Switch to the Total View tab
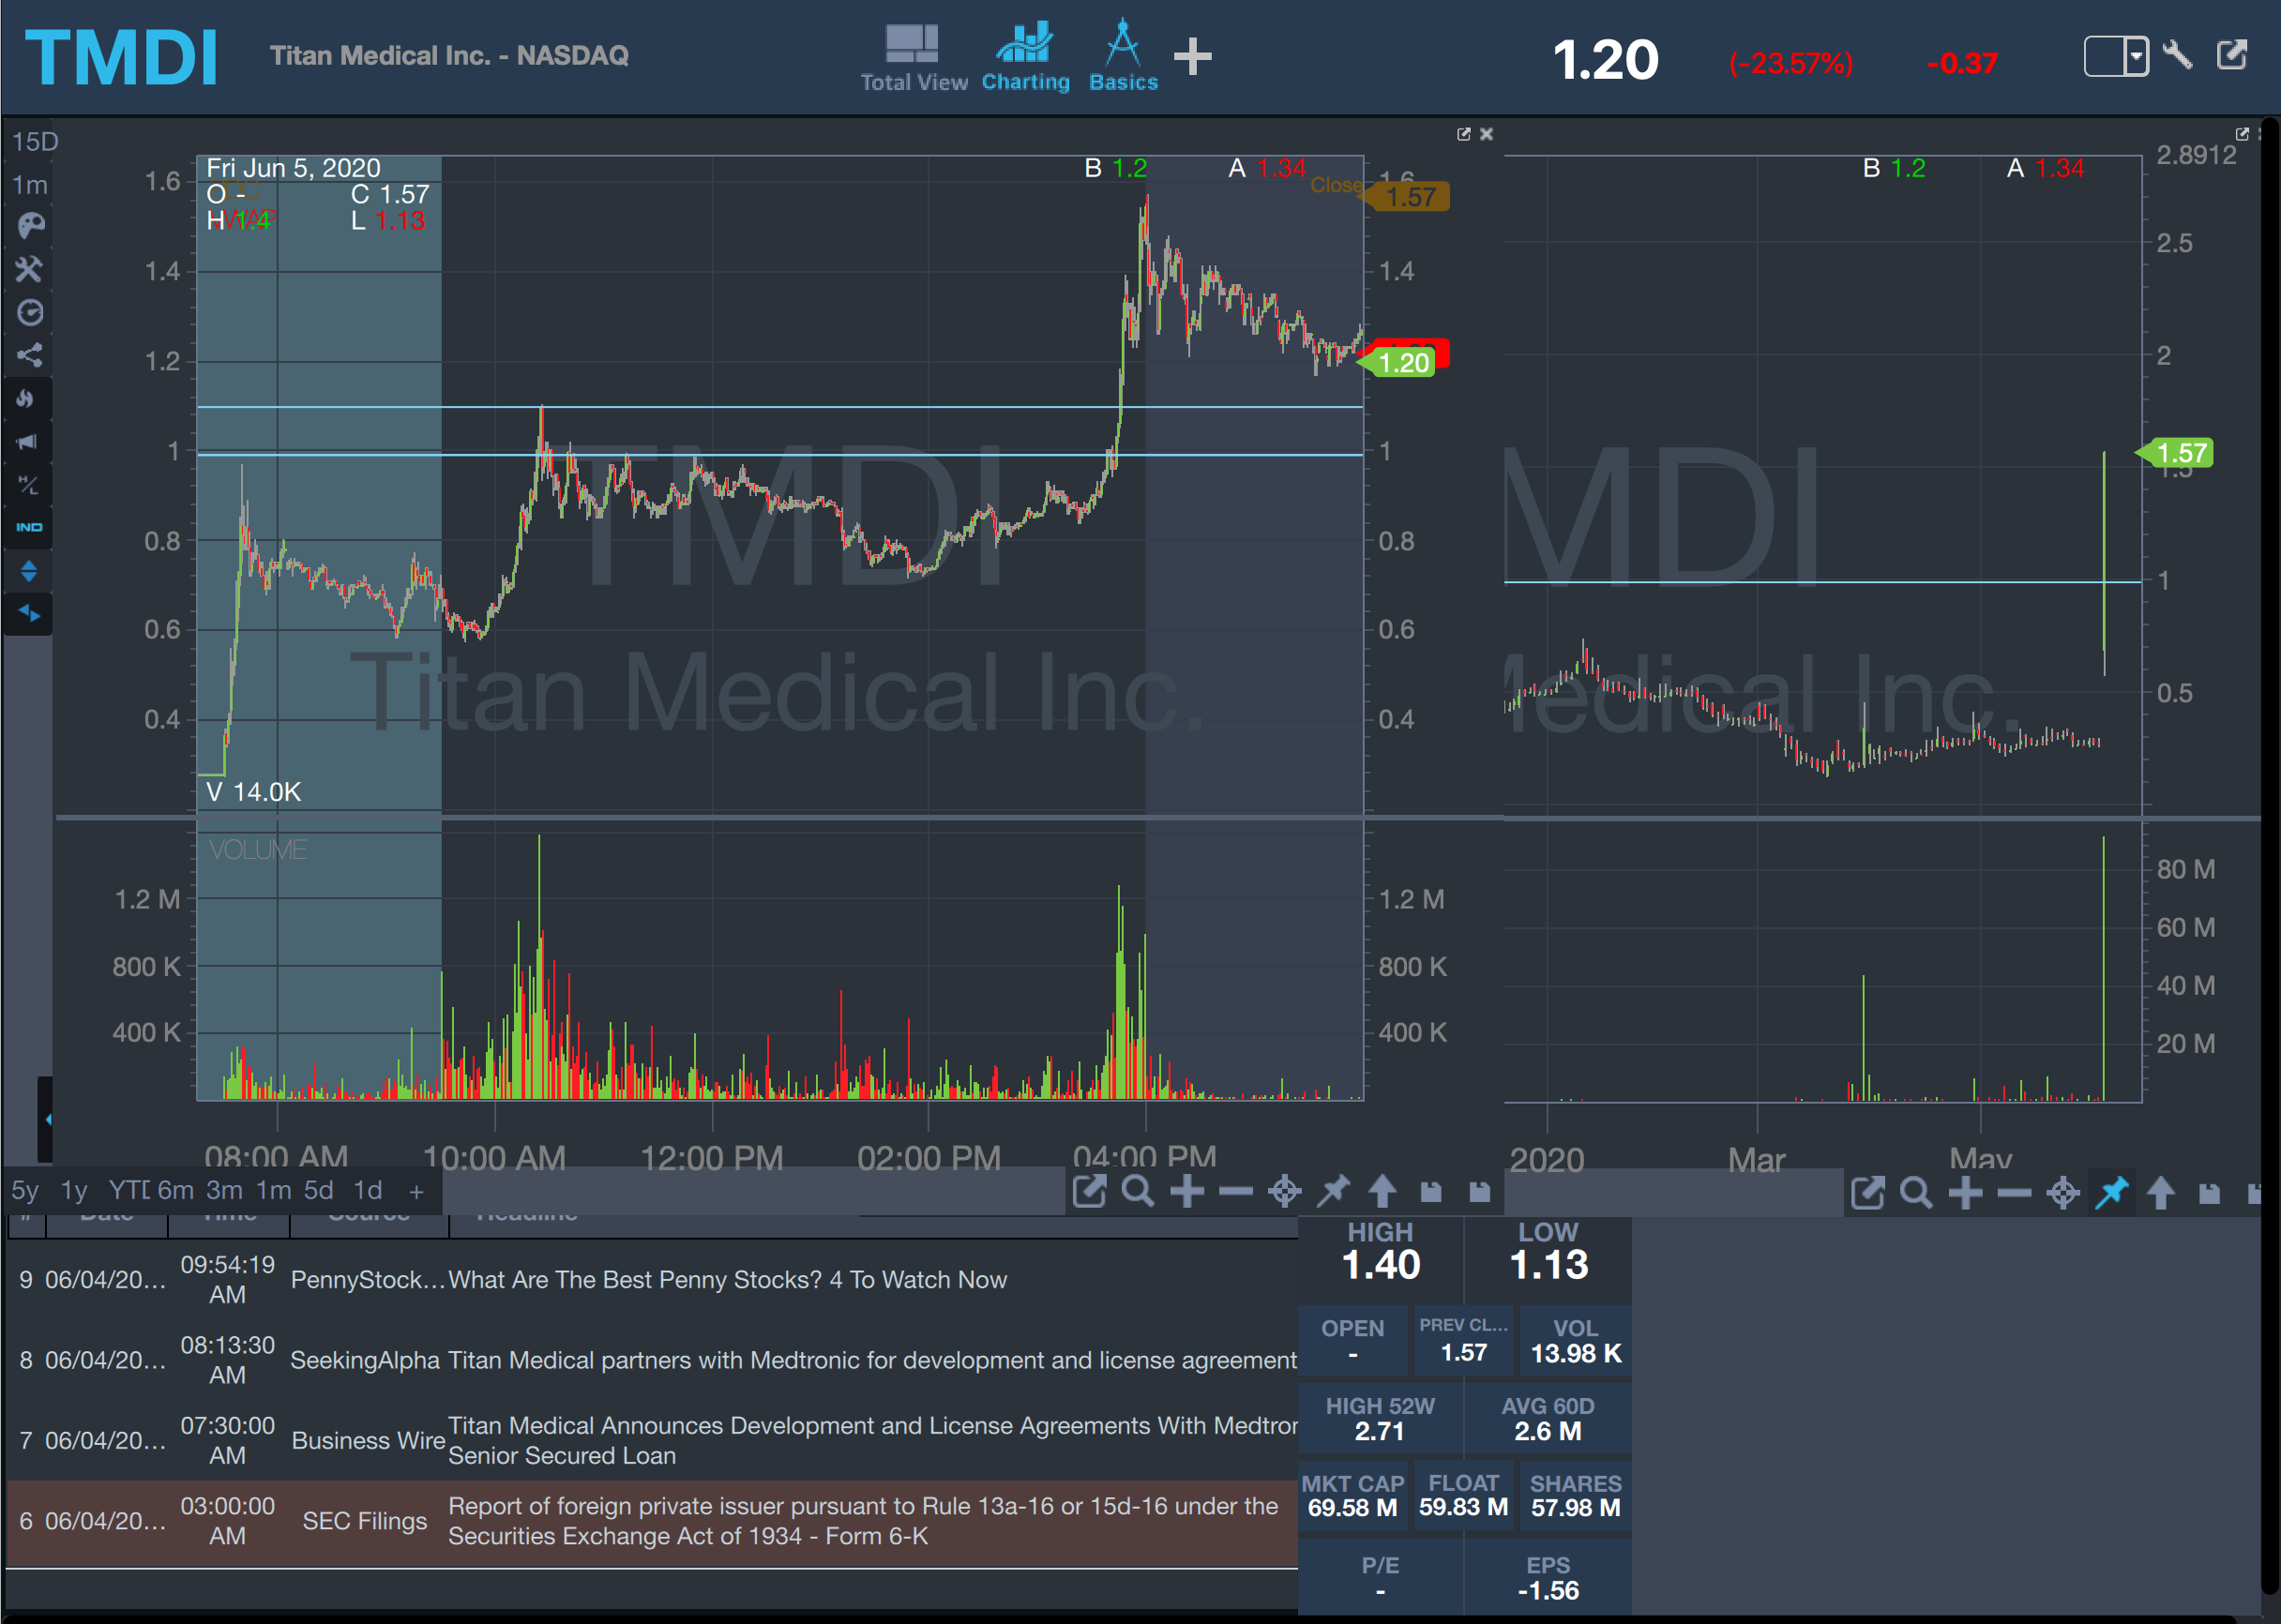2281x1624 pixels. (913, 58)
